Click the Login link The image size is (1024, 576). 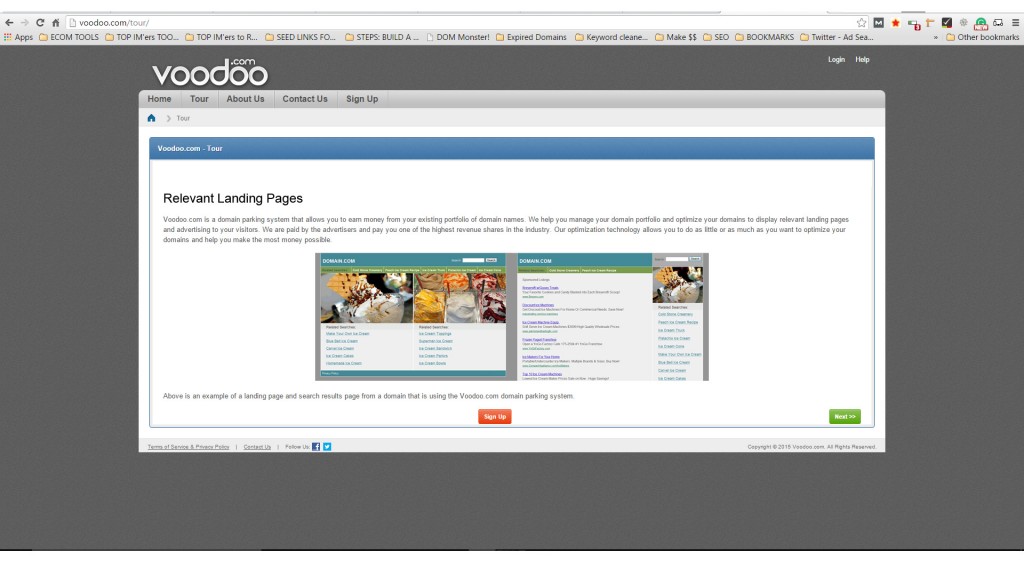point(837,59)
